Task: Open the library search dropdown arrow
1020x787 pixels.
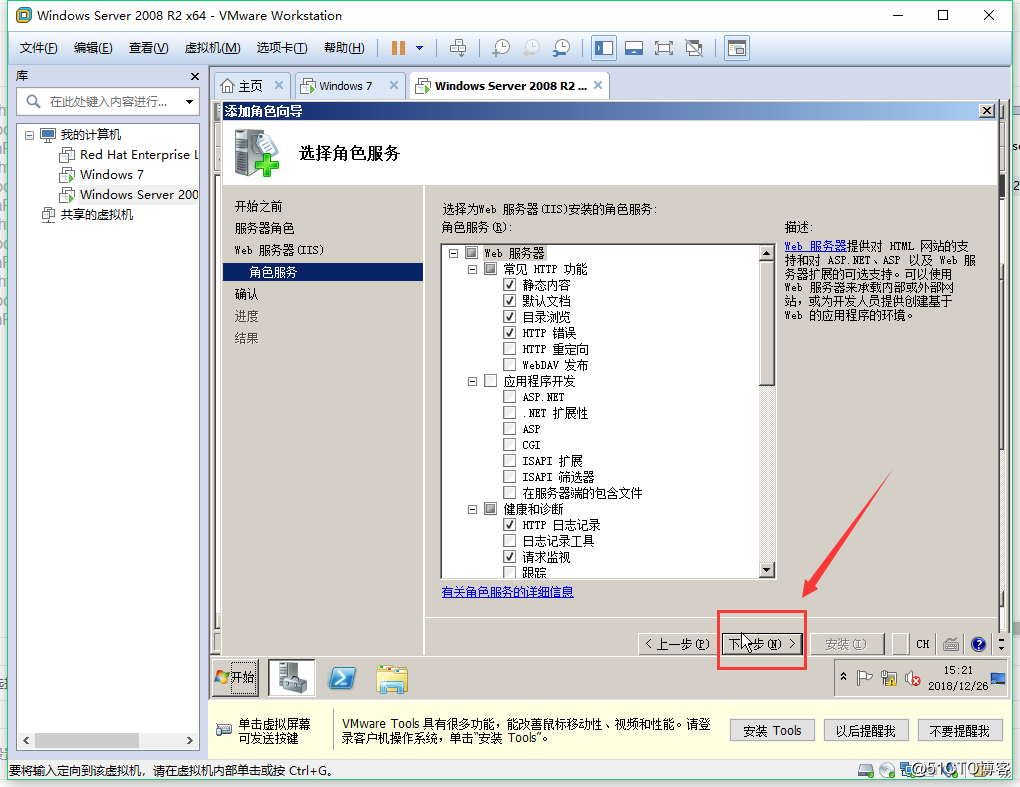Action: (x=189, y=101)
